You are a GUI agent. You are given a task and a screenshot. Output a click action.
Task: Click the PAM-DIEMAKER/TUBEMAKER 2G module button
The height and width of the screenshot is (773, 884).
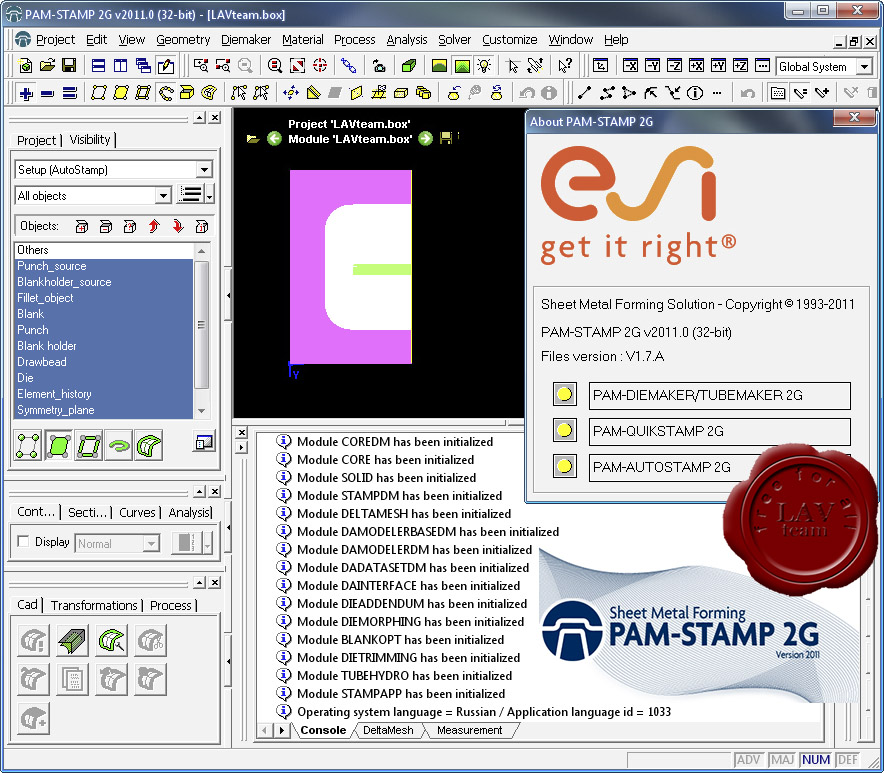coord(719,395)
